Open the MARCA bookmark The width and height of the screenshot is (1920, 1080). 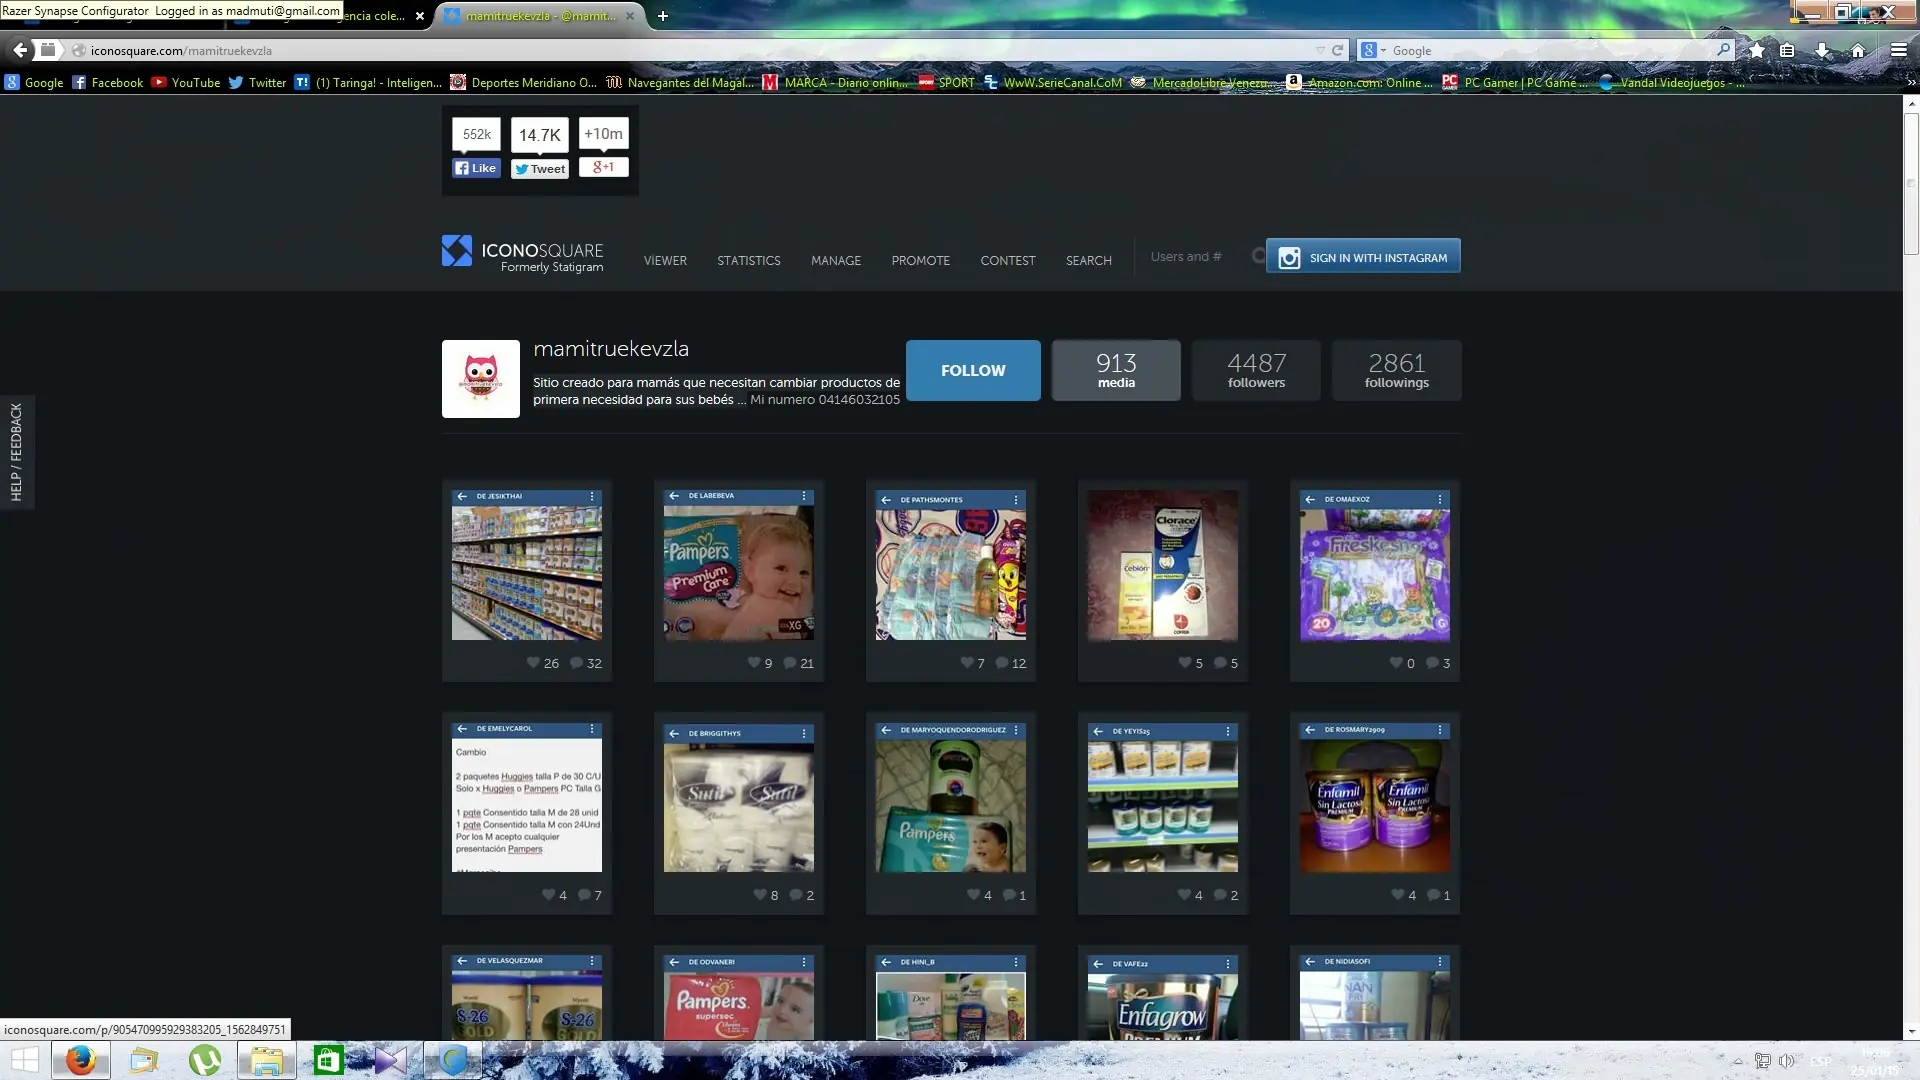point(835,83)
